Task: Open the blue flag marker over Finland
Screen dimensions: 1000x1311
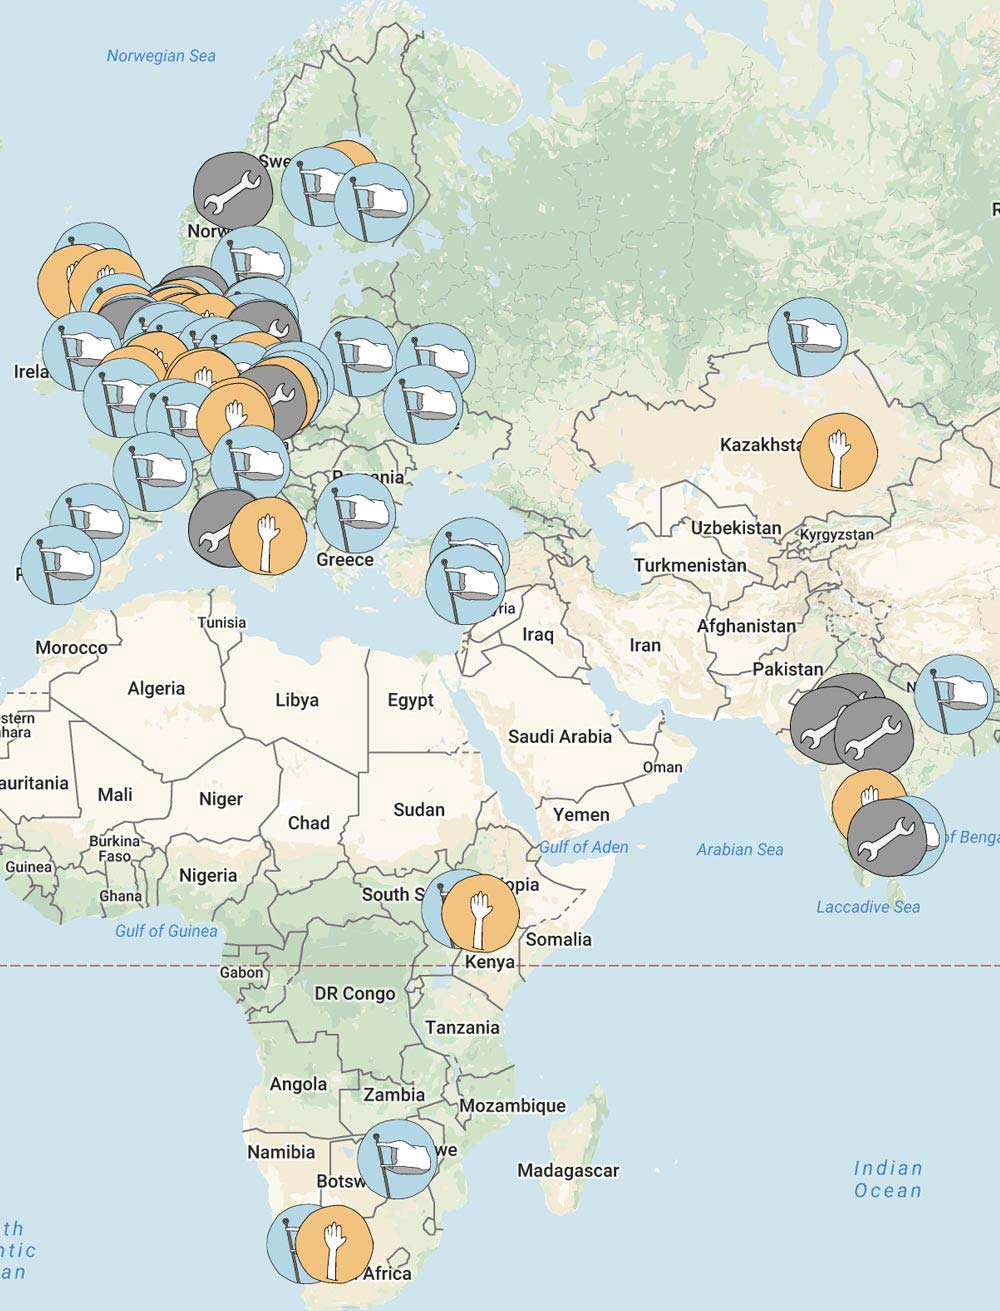Action: coord(374,203)
